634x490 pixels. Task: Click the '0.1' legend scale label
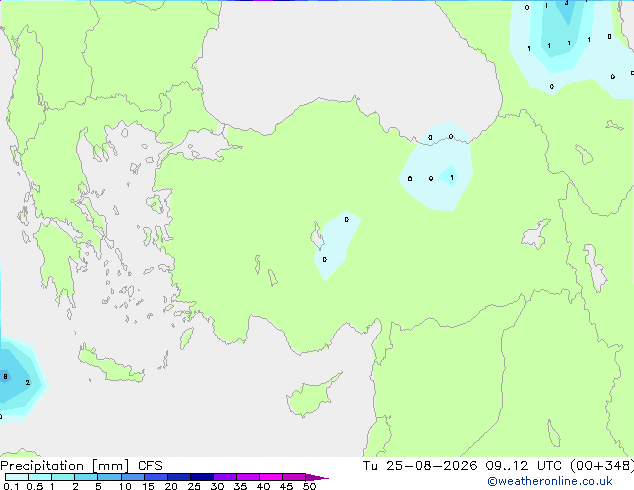pyautogui.click(x=11, y=486)
